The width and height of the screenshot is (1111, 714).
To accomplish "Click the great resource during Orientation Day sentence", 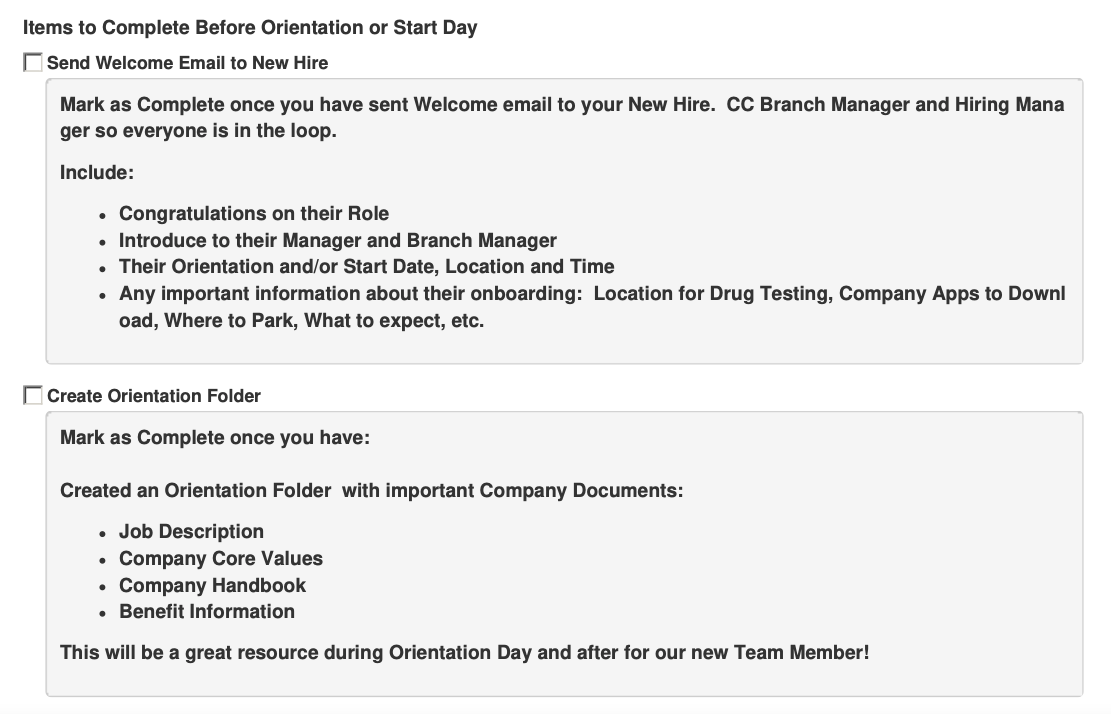I will click(465, 652).
